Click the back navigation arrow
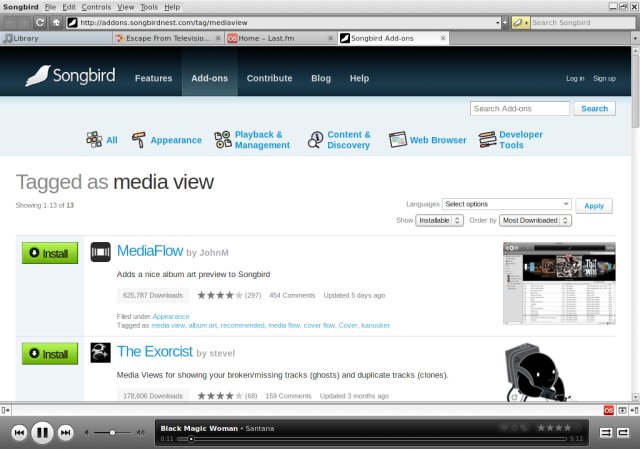Viewport: 640px width, 449px height. coord(11,22)
